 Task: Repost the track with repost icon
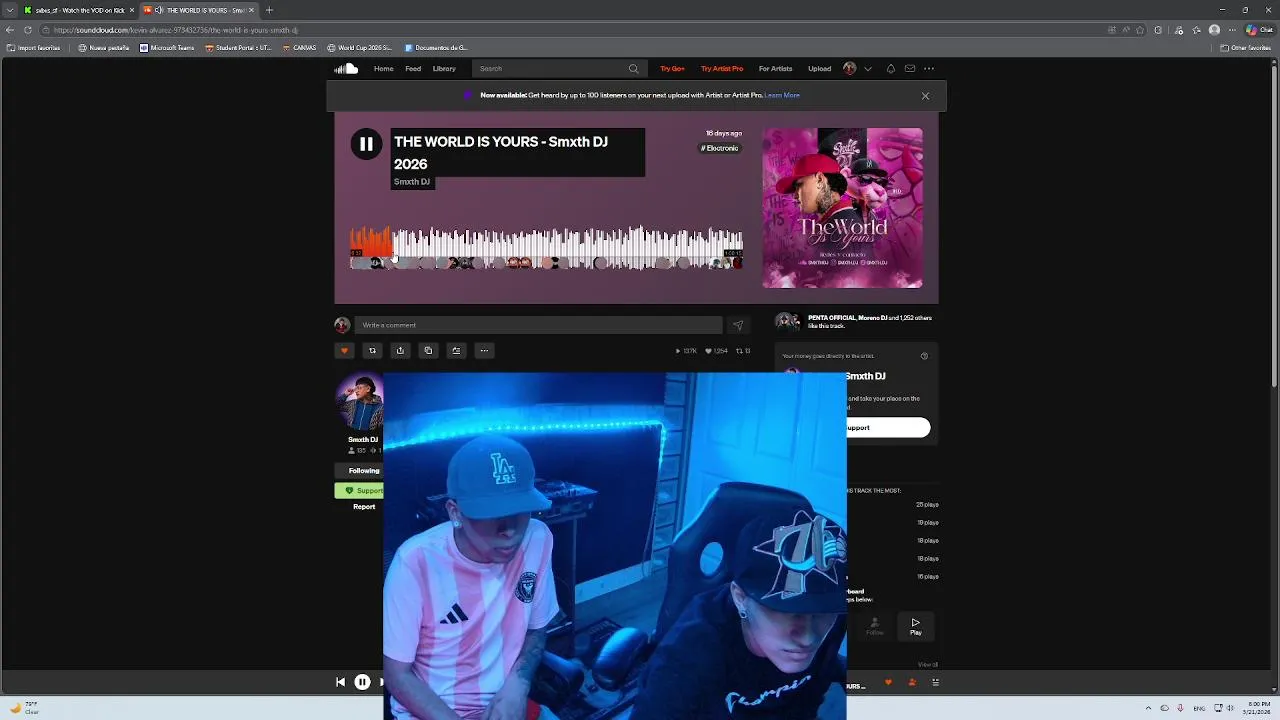pyautogui.click(x=372, y=351)
